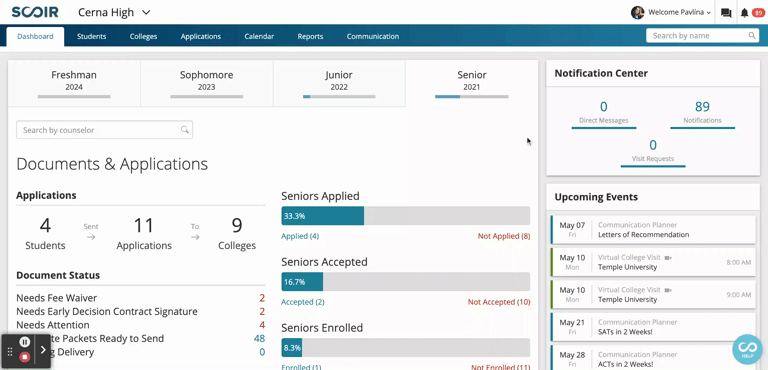Image resolution: width=768 pixels, height=370 pixels.
Task: Click the Accepted (2) link
Action: pos(303,302)
